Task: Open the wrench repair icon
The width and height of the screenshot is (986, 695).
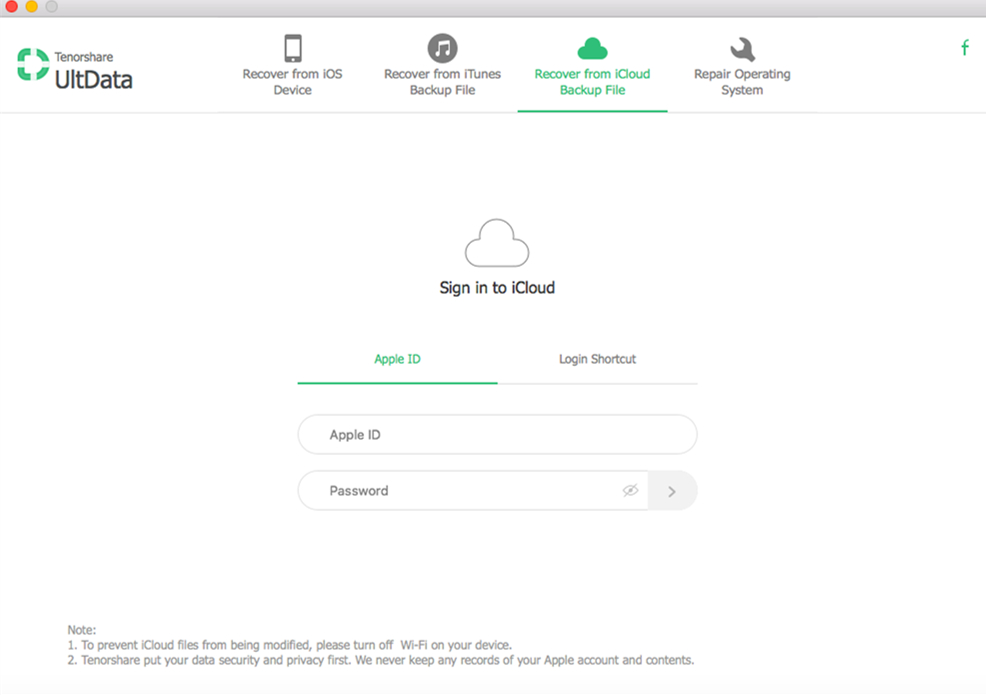Action: tap(742, 49)
